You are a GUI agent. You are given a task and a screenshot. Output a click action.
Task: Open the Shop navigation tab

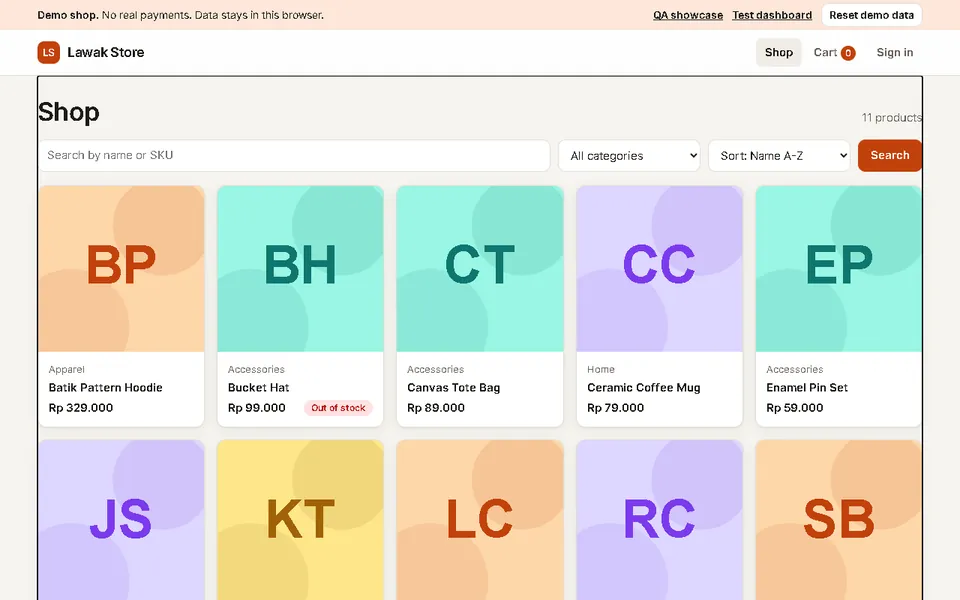(778, 53)
